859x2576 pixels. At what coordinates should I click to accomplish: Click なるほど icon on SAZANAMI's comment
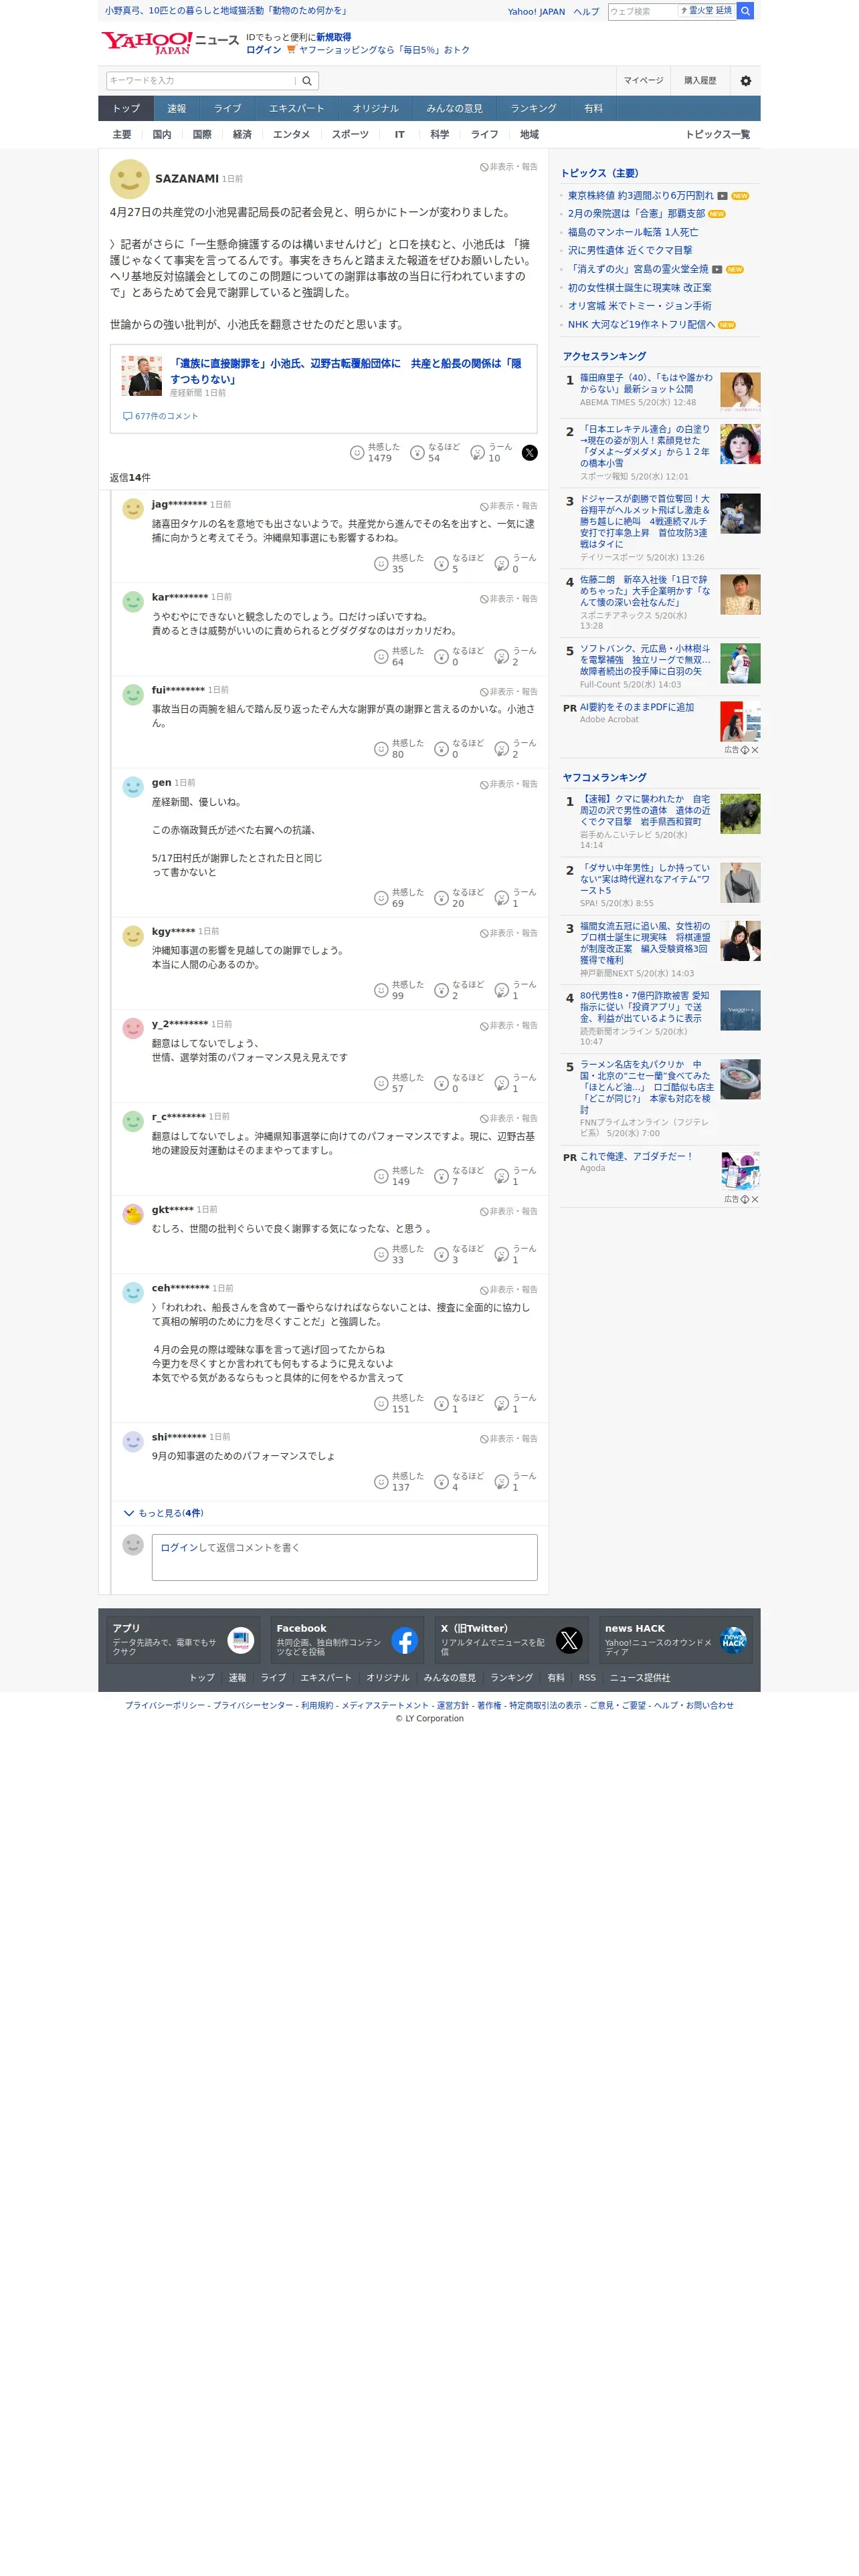pyautogui.click(x=417, y=453)
